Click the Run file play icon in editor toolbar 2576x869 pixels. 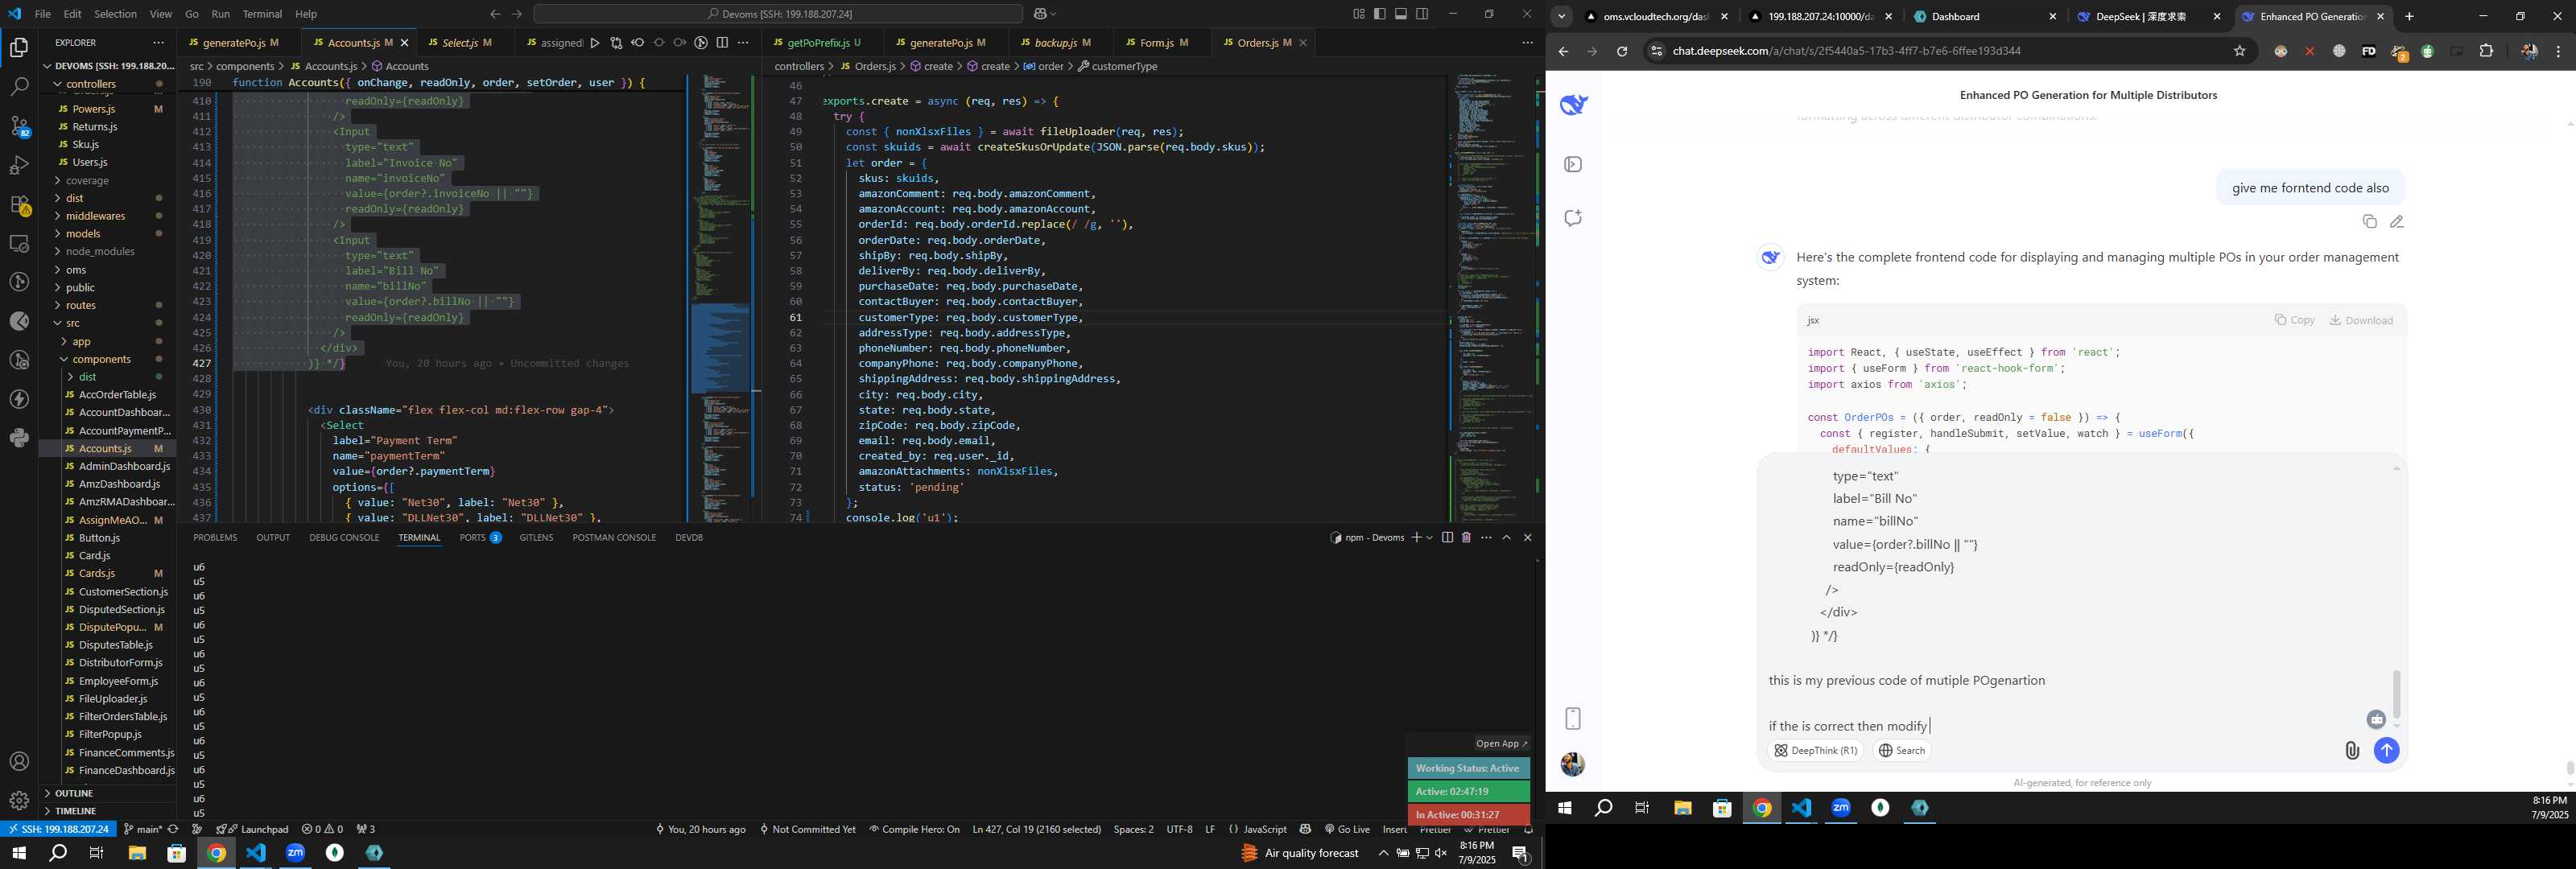point(595,43)
